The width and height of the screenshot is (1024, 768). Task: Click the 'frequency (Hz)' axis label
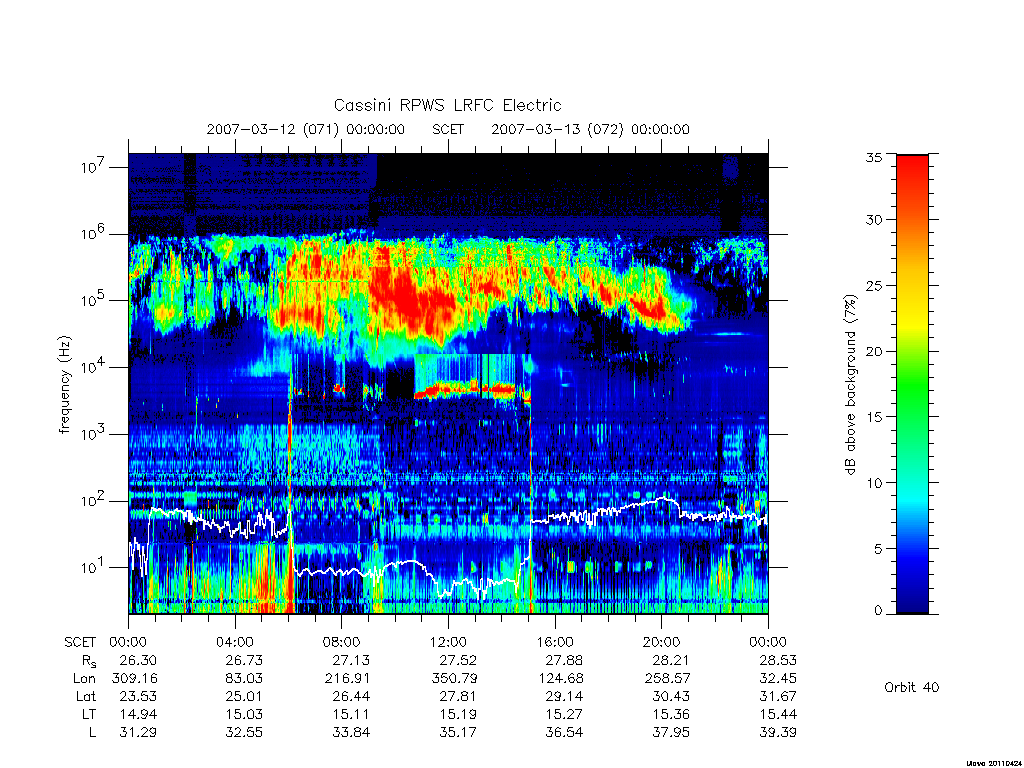[64, 385]
